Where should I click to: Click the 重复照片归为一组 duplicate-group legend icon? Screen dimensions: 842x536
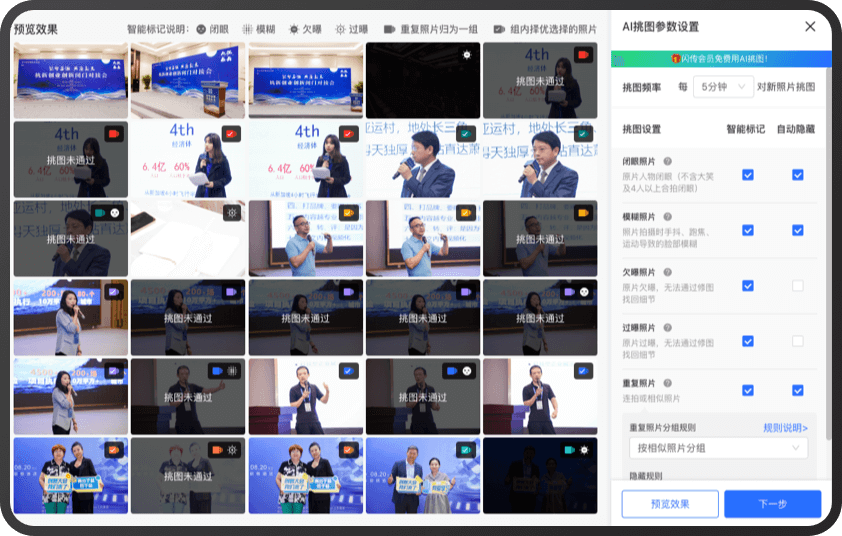click(x=389, y=30)
